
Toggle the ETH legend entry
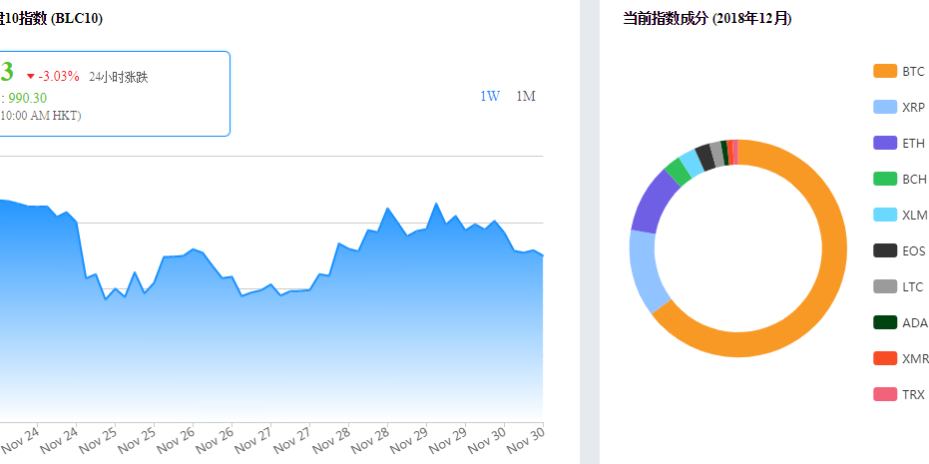tap(899, 143)
